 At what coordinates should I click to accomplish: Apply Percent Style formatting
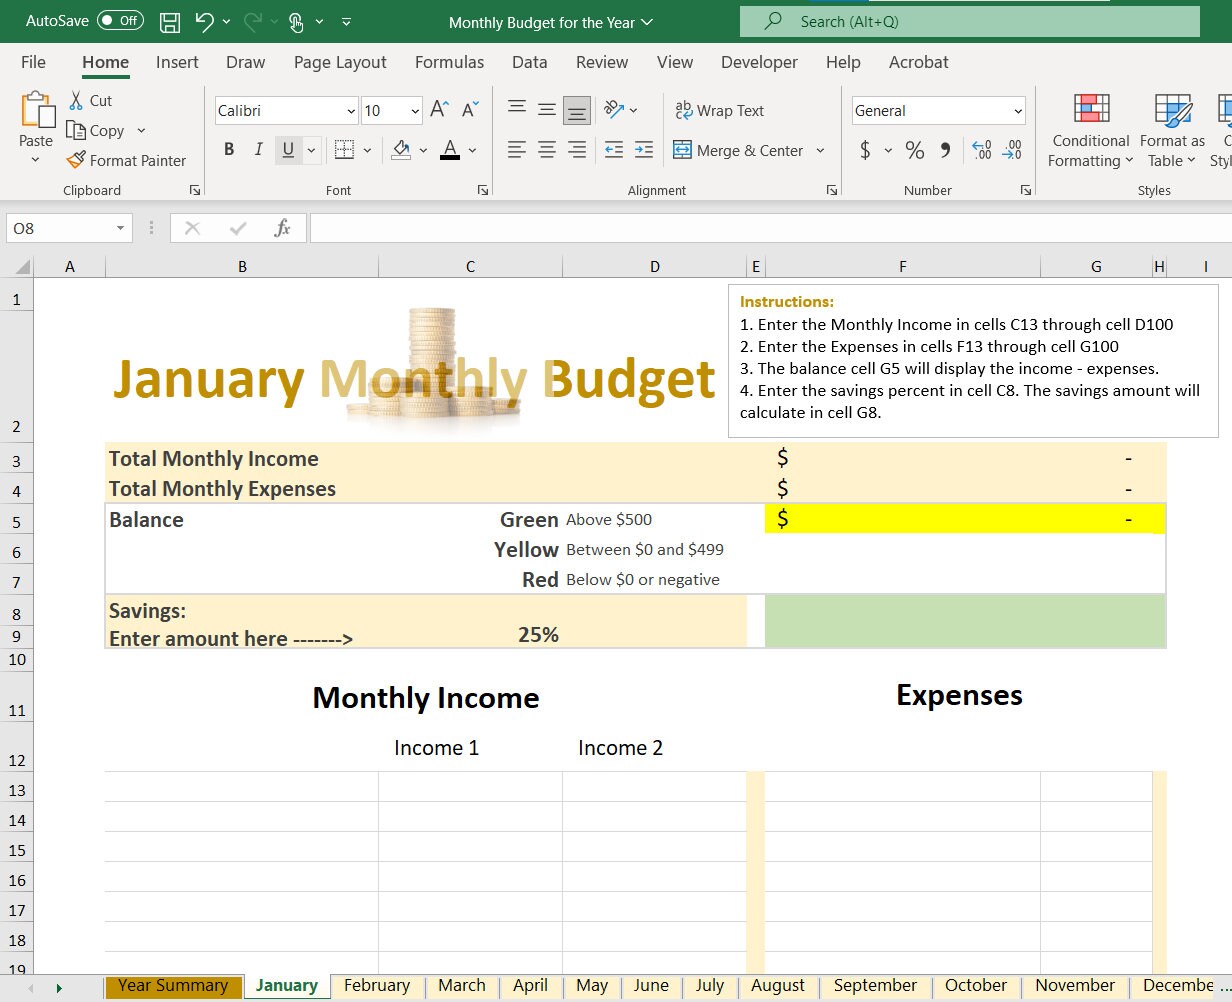tap(913, 150)
